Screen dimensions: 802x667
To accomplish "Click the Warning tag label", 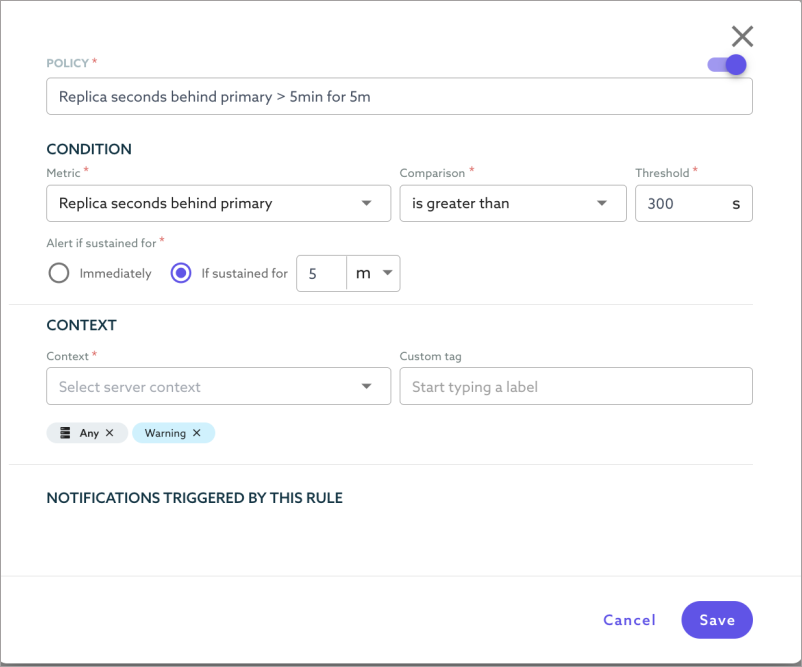I will tap(165, 433).
